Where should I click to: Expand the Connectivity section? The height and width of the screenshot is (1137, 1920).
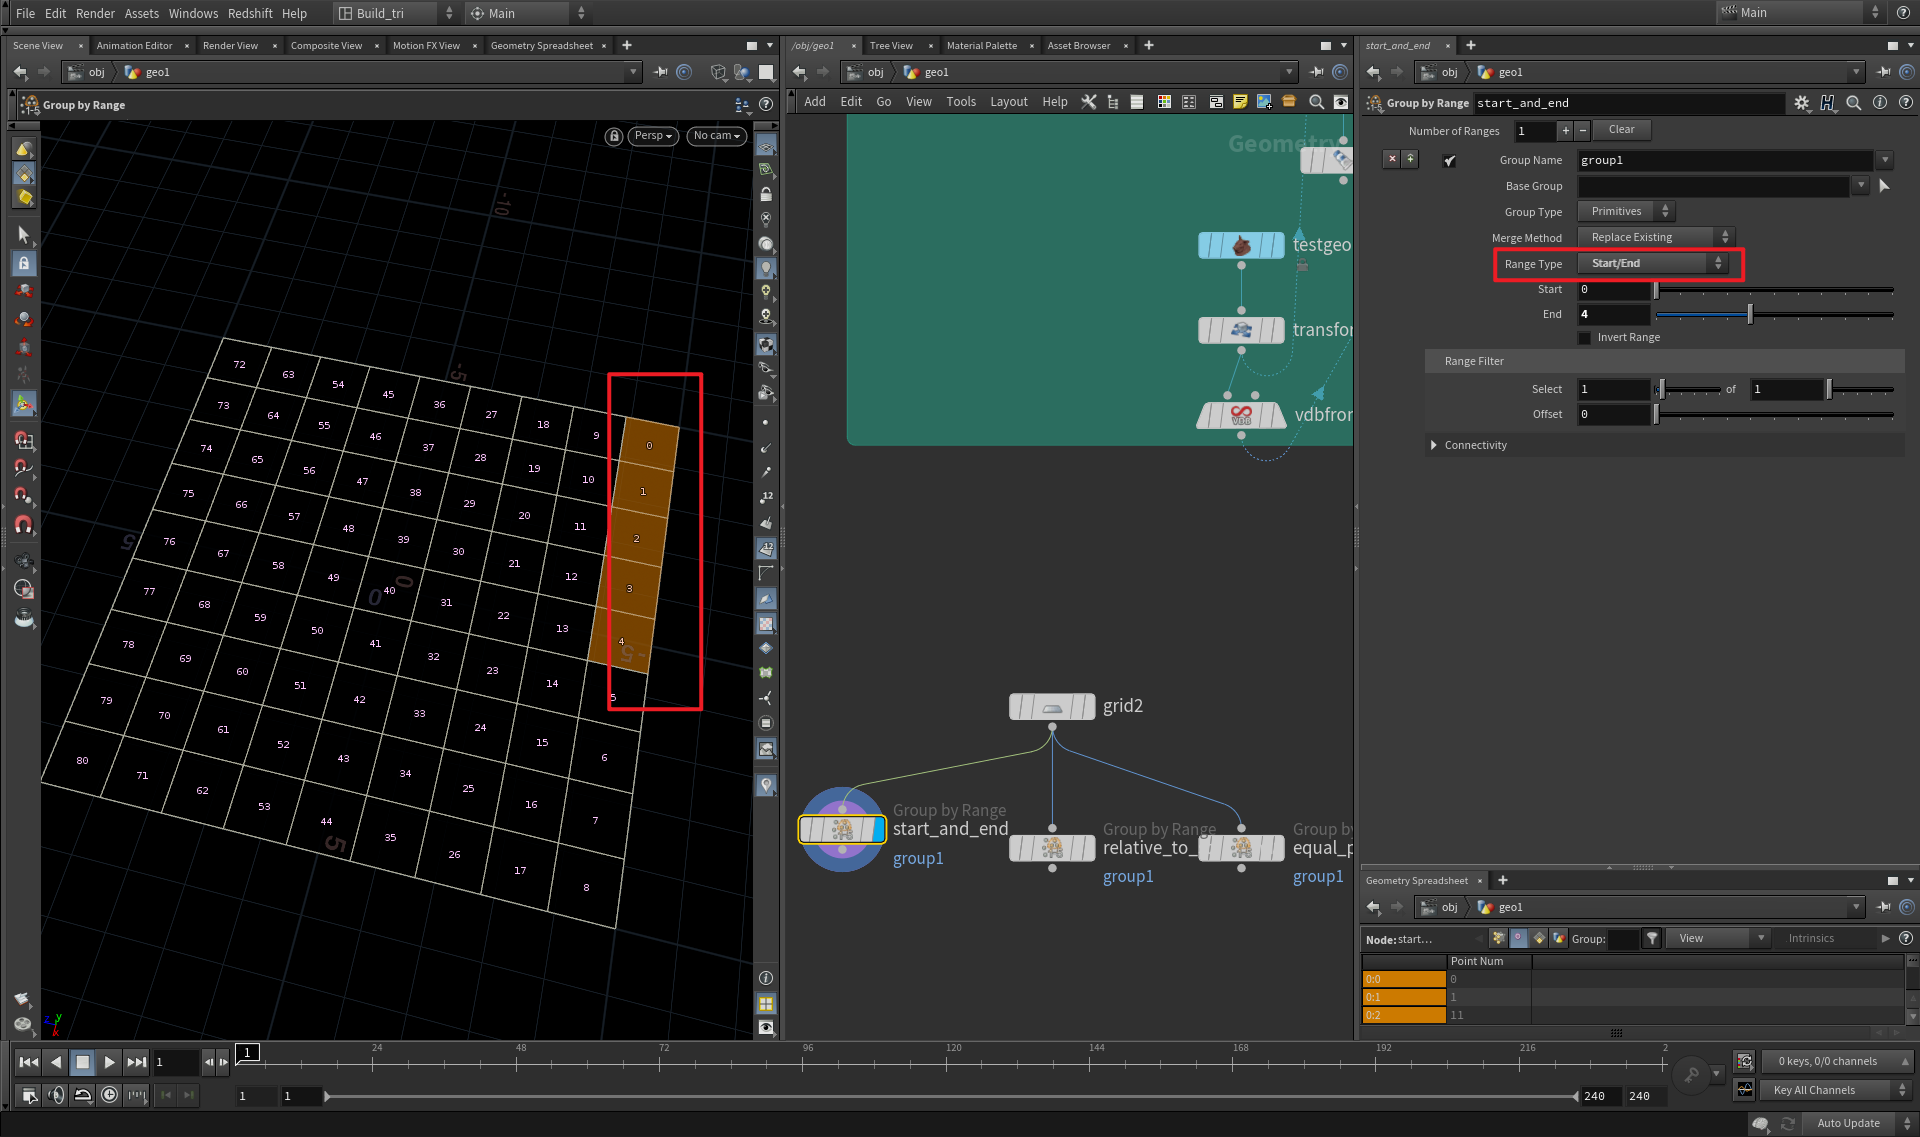(1434, 445)
